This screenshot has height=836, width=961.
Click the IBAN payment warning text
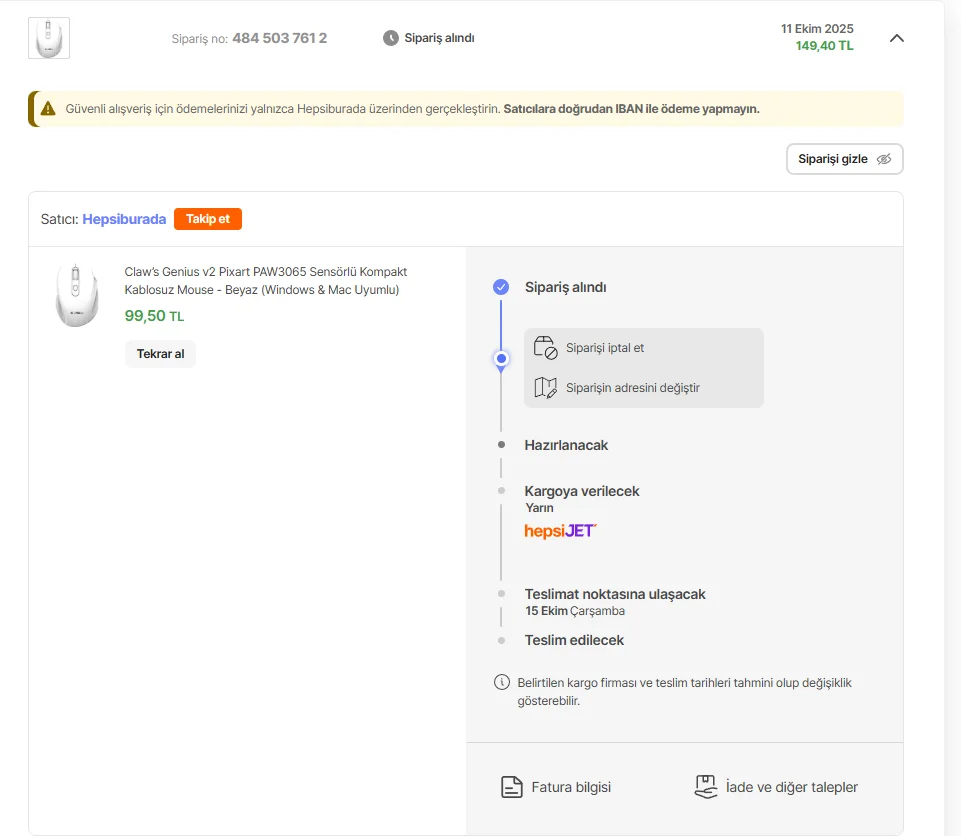click(x=631, y=109)
